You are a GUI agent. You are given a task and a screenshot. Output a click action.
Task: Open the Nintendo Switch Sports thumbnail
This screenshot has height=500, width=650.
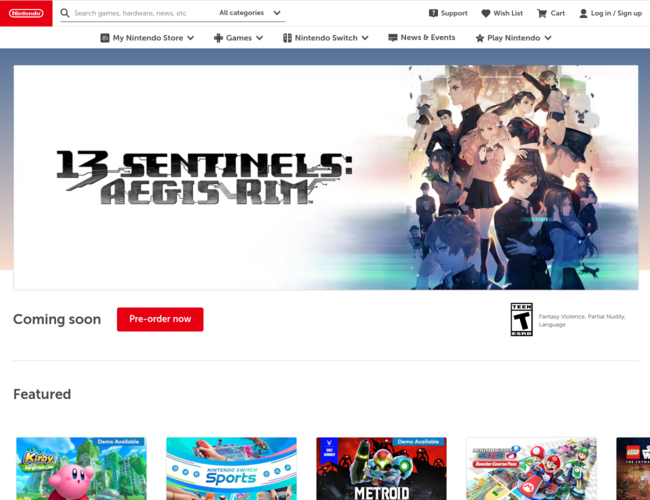[x=231, y=468]
